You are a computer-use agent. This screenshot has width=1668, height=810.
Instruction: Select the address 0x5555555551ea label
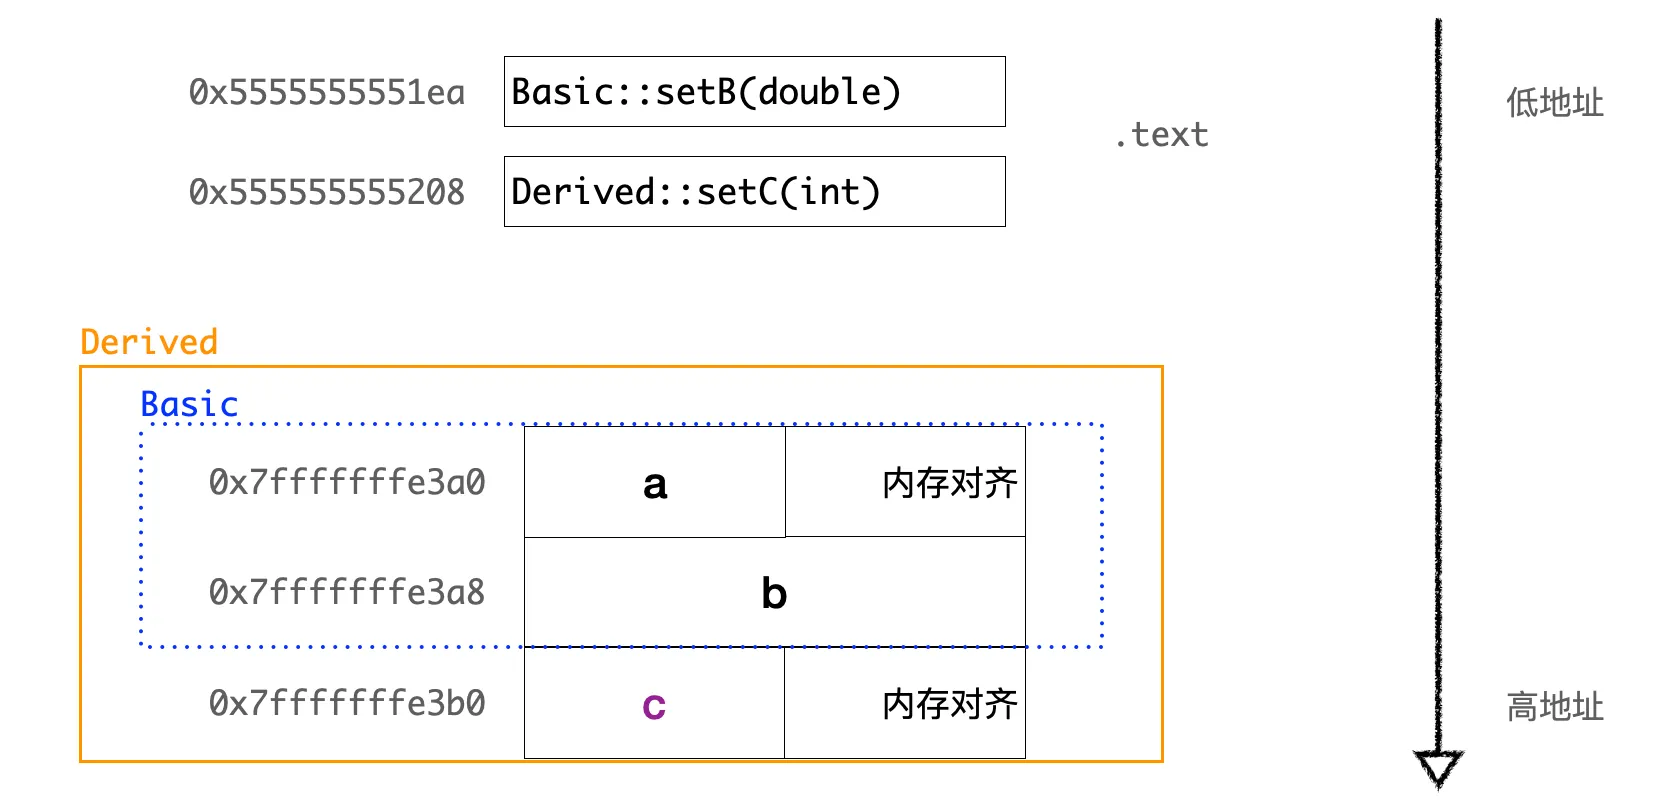327,93
